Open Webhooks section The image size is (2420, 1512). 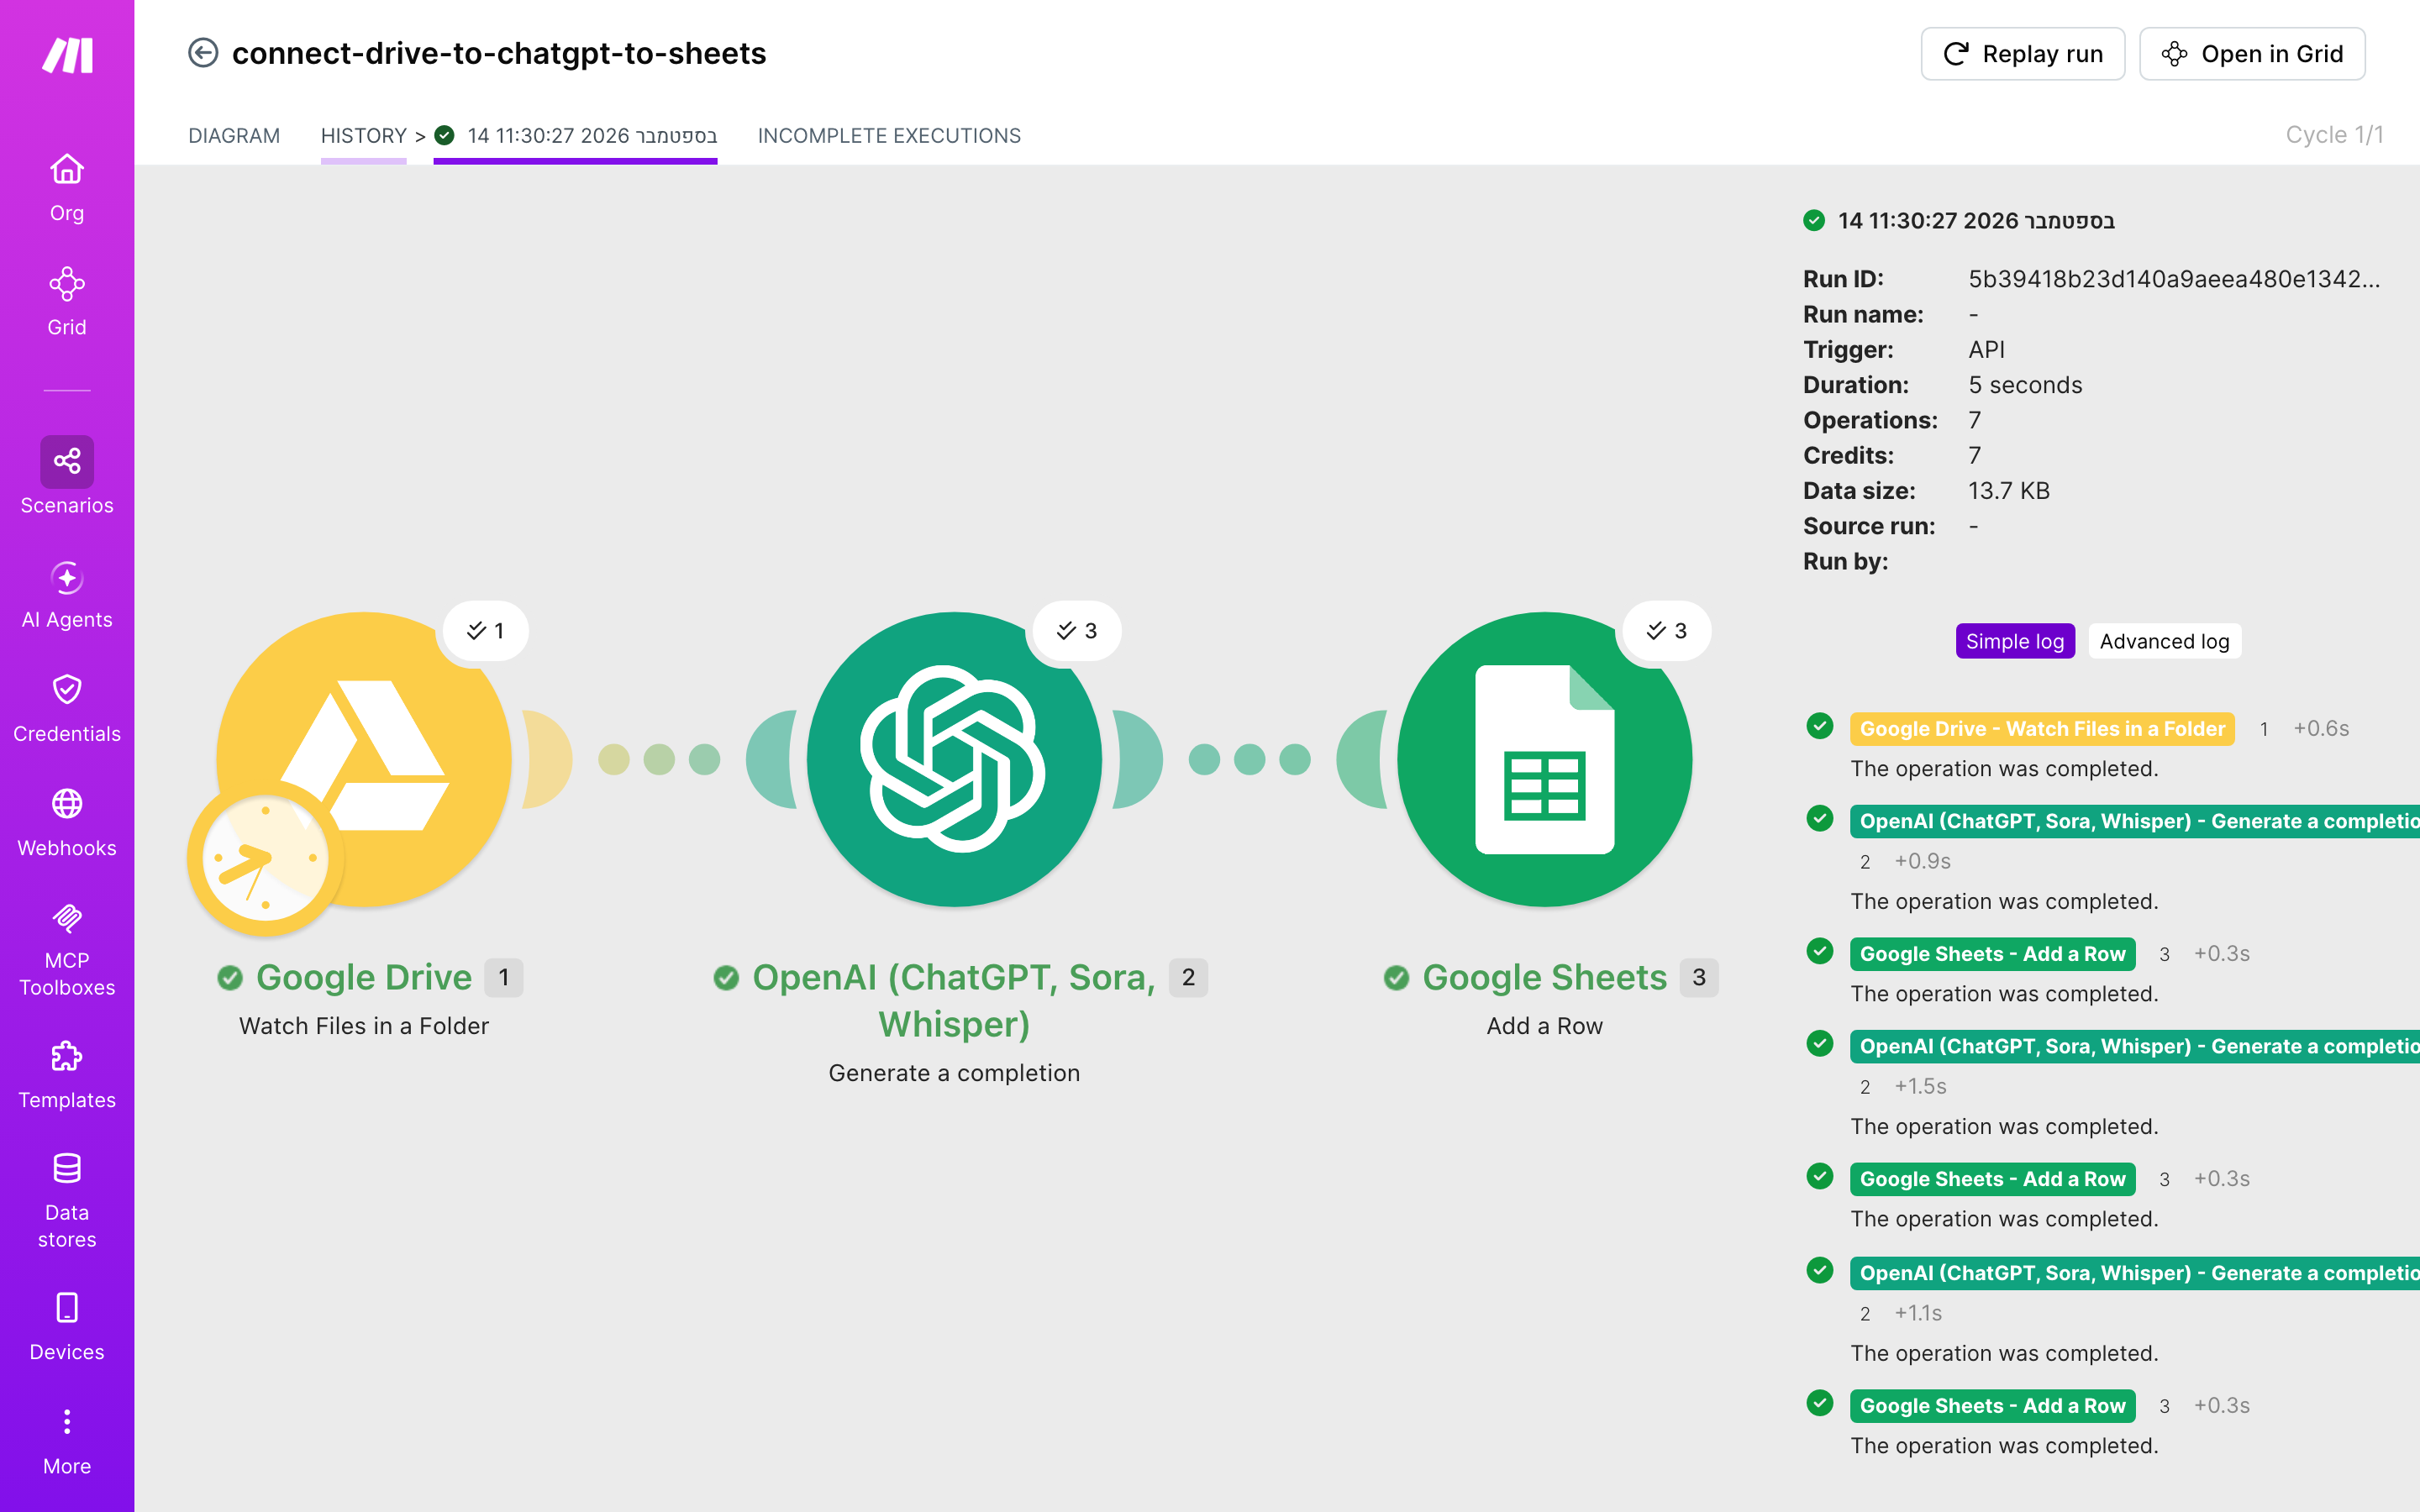click(67, 823)
